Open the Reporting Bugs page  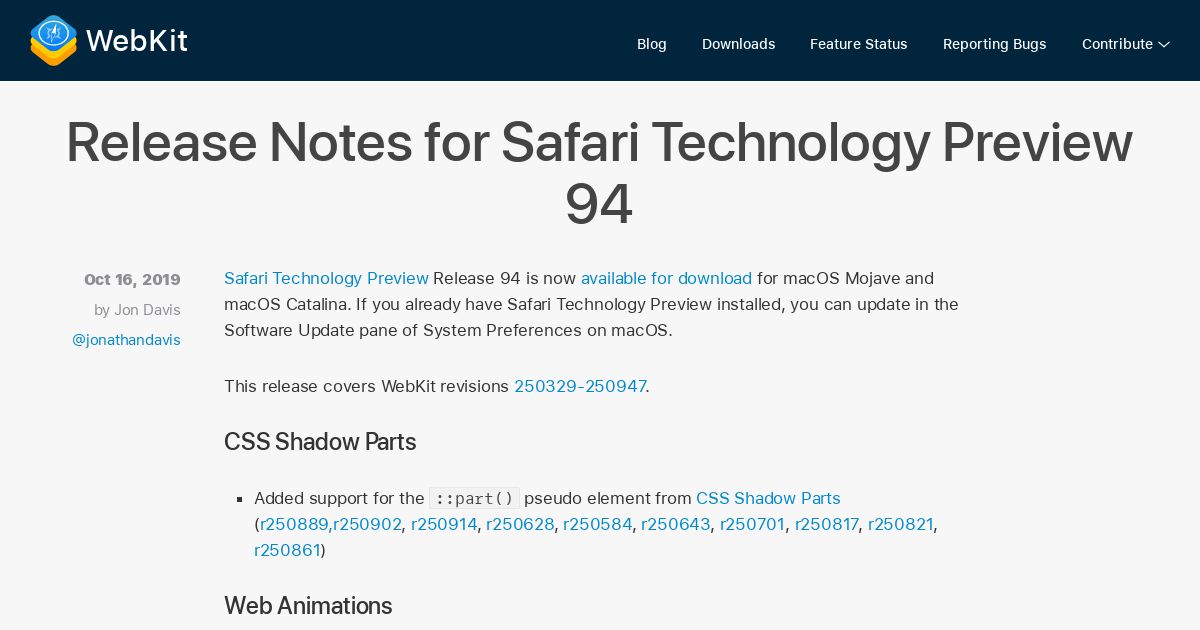pyautogui.click(x=995, y=44)
